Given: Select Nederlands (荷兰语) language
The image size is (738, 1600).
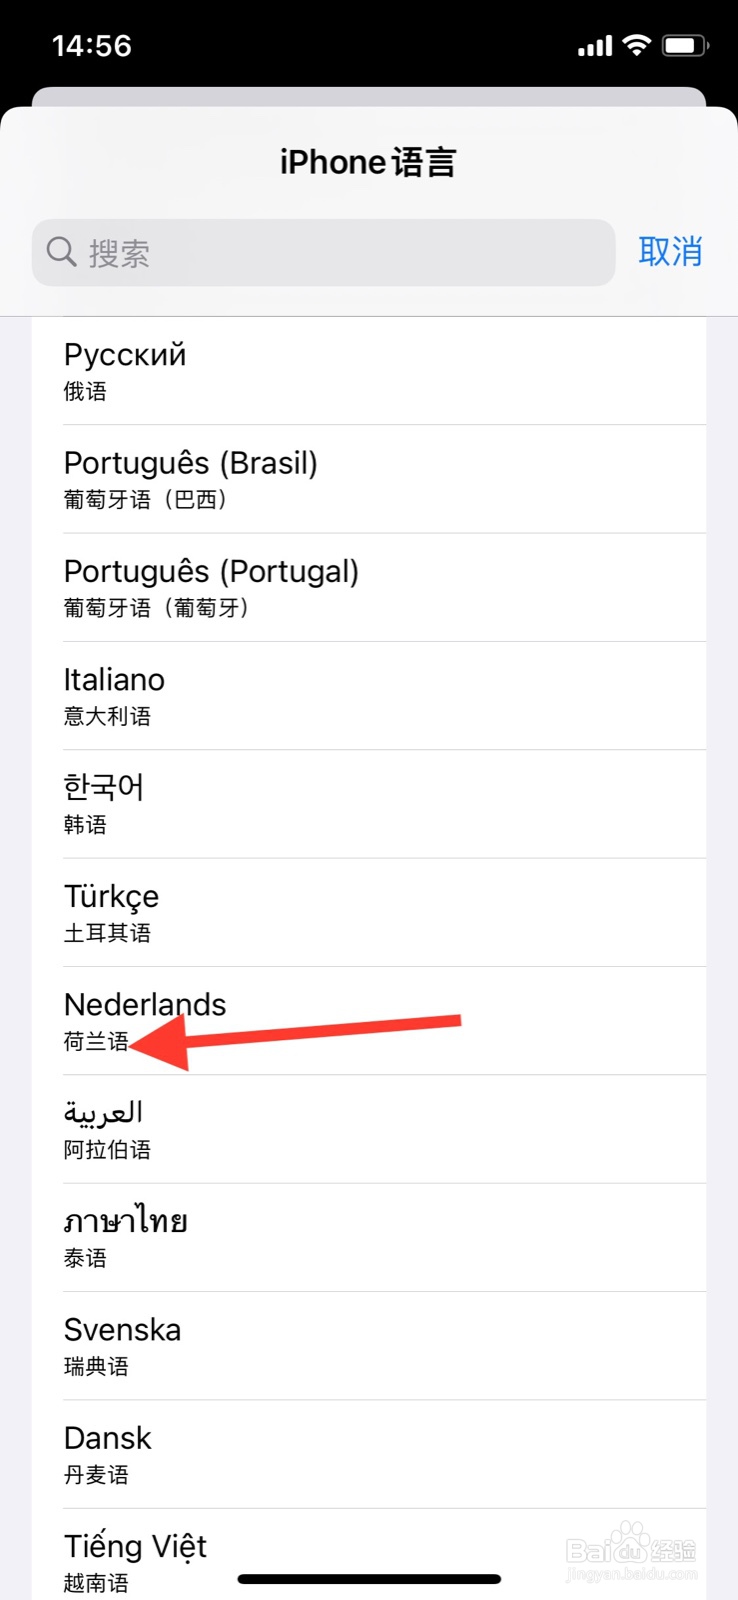Looking at the screenshot, I should 369,1021.
